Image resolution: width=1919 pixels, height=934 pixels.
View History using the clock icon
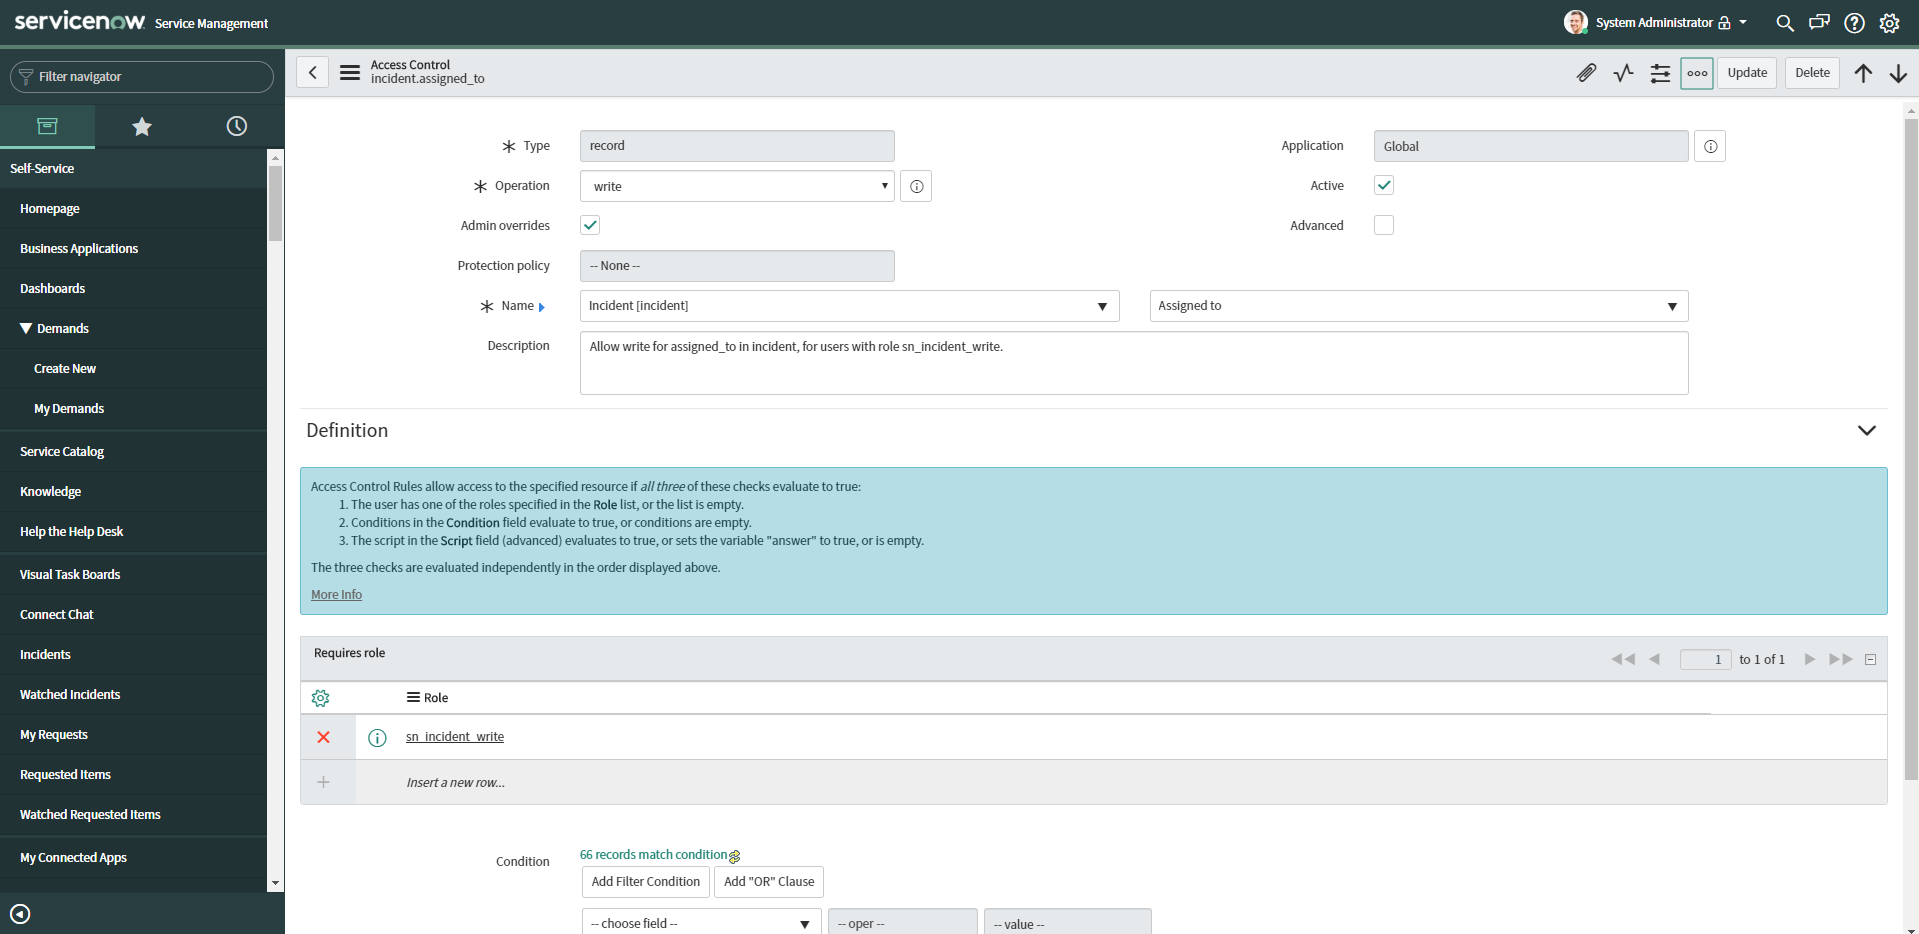click(x=236, y=126)
